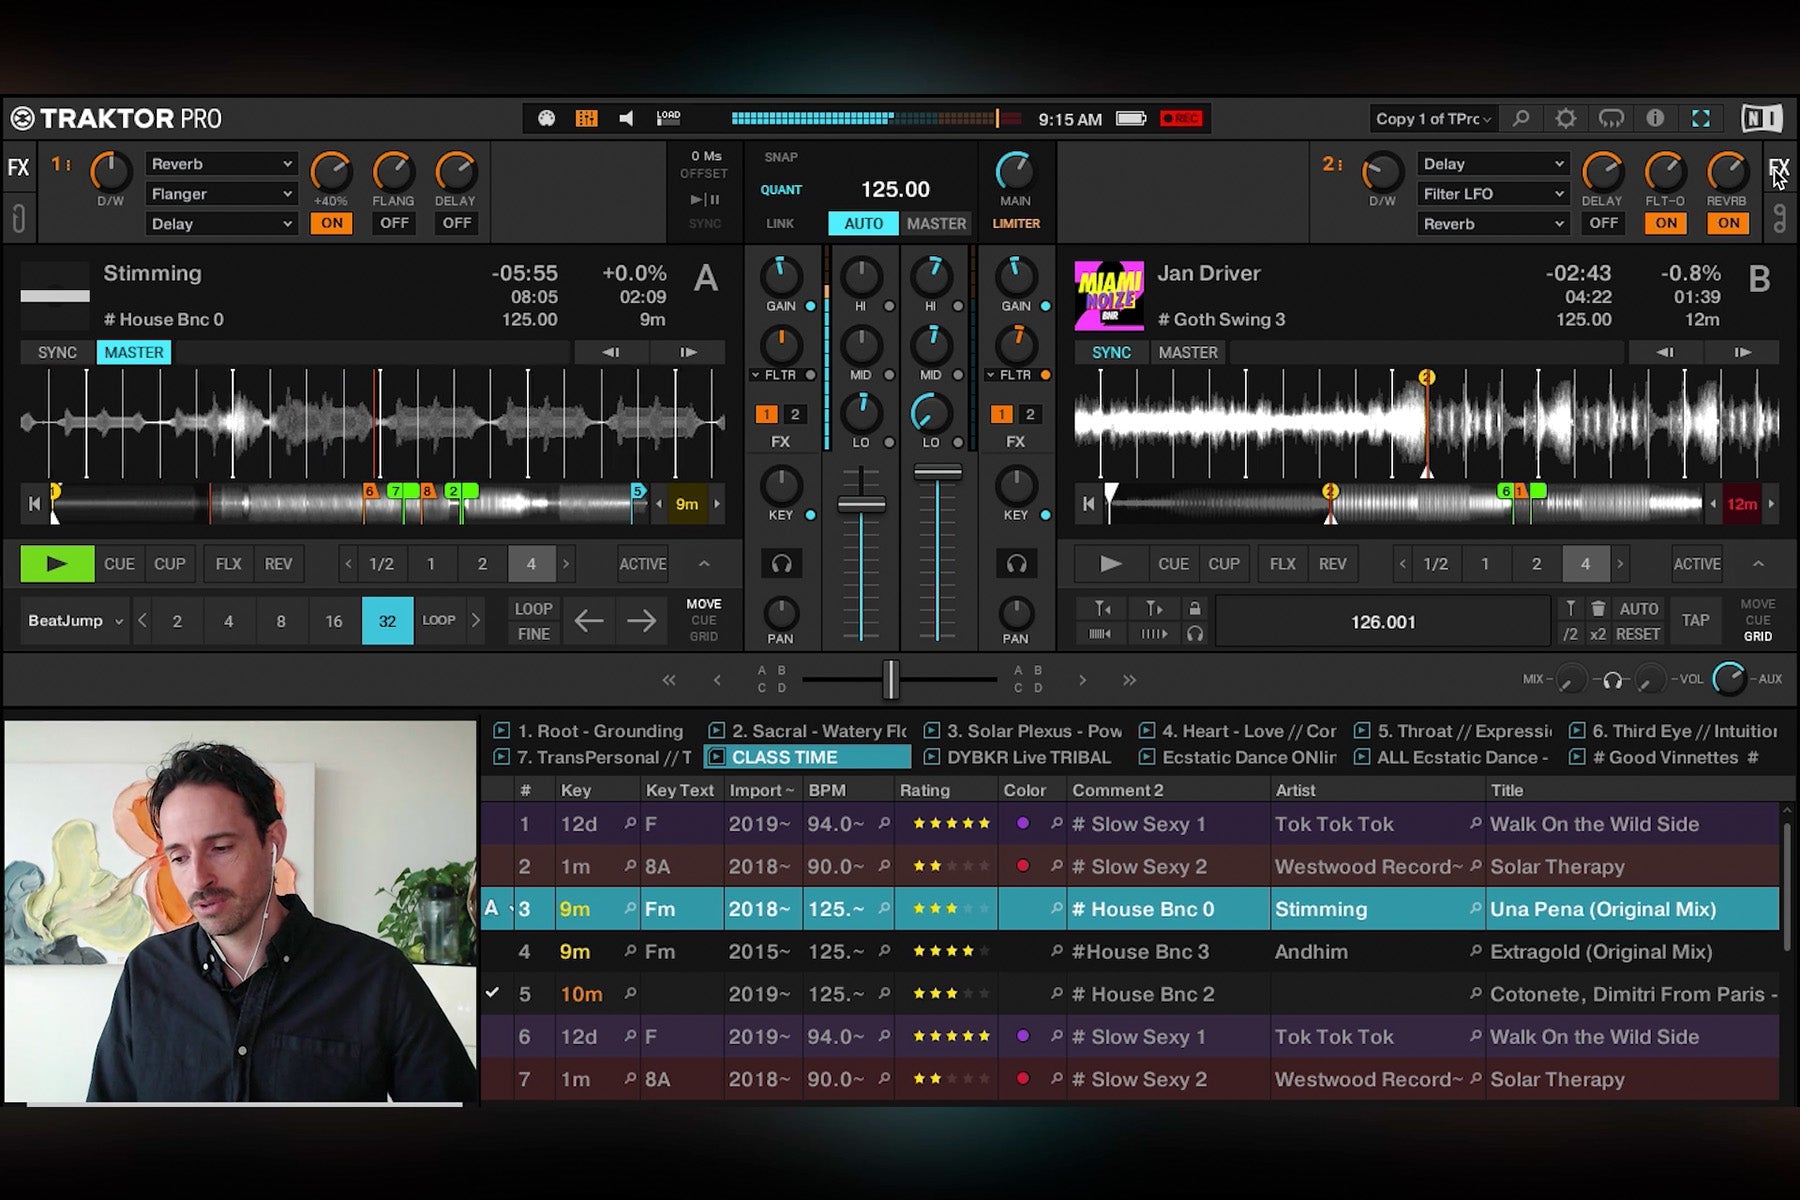
Task: Open the Reverb effect selector dropdown
Action: coord(221,163)
